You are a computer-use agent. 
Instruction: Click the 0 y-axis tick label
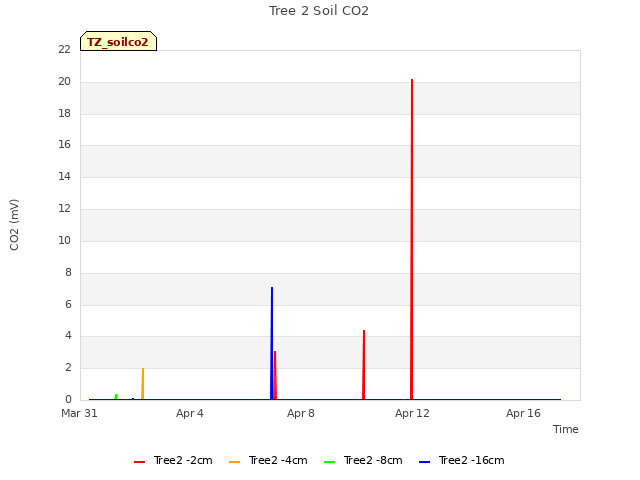click(68, 399)
